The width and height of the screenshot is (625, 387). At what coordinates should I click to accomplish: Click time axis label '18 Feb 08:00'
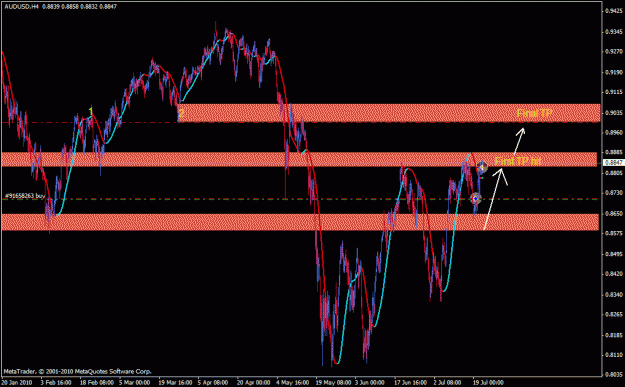pos(96,382)
